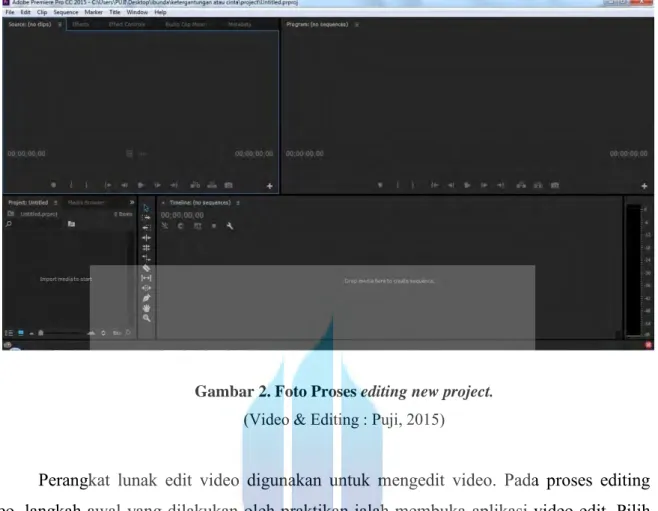Add marker in Program monitor
658x511 pixels.
tap(380, 185)
